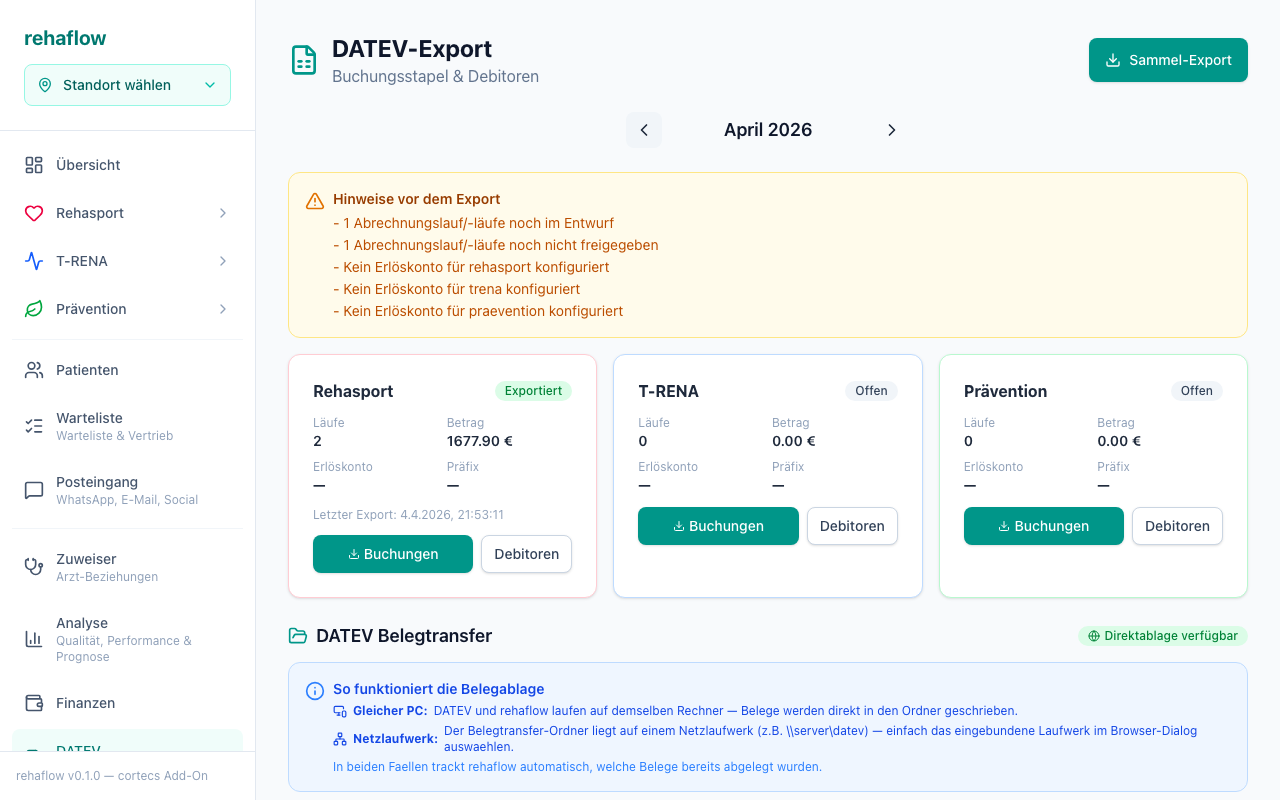Expand the Prävention submenu chevron
The width and height of the screenshot is (1280, 800).
pyautogui.click(x=222, y=308)
